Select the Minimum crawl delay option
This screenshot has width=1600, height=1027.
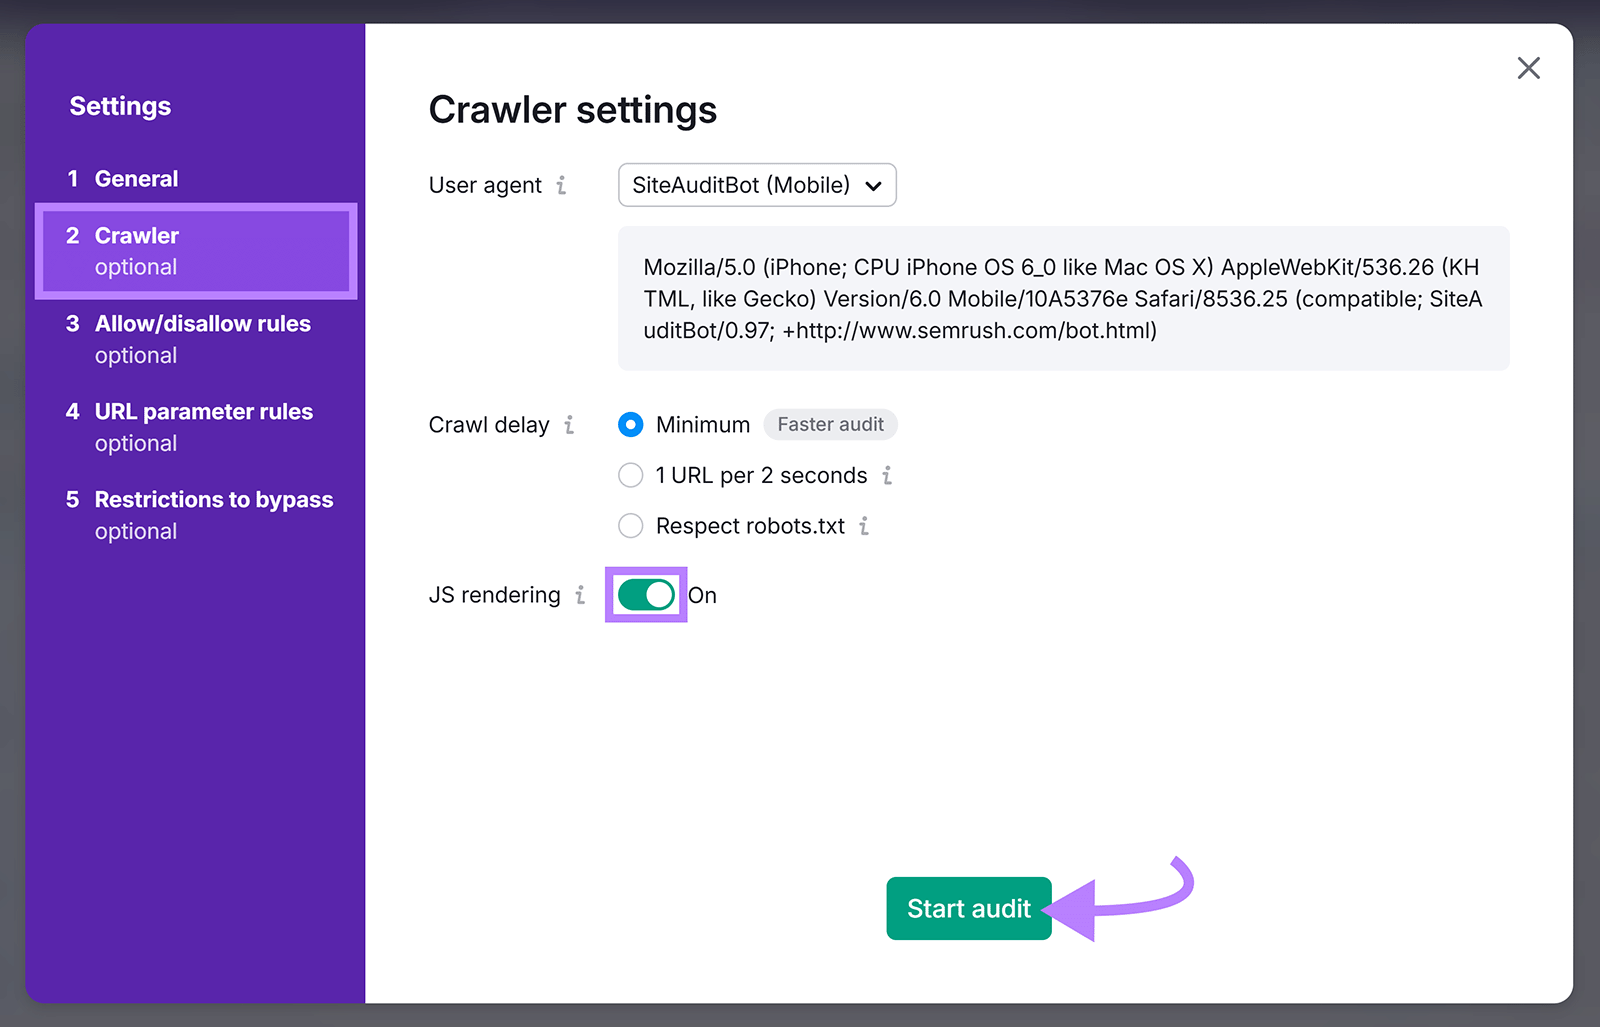[x=630, y=425]
